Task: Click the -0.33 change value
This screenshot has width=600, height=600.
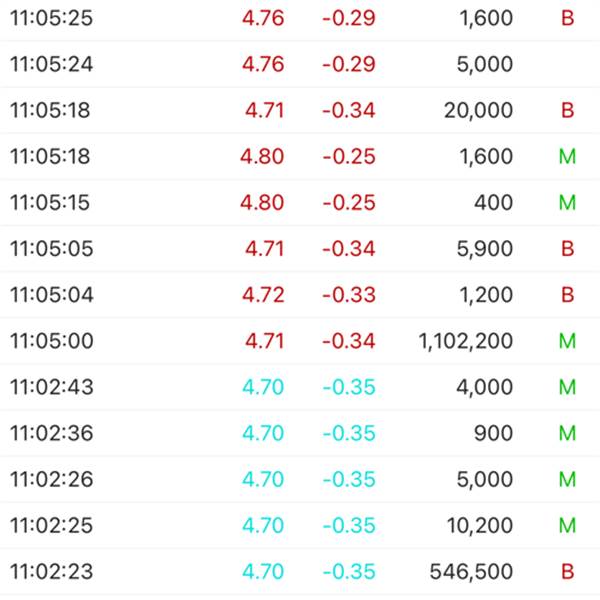Action: click(x=349, y=295)
